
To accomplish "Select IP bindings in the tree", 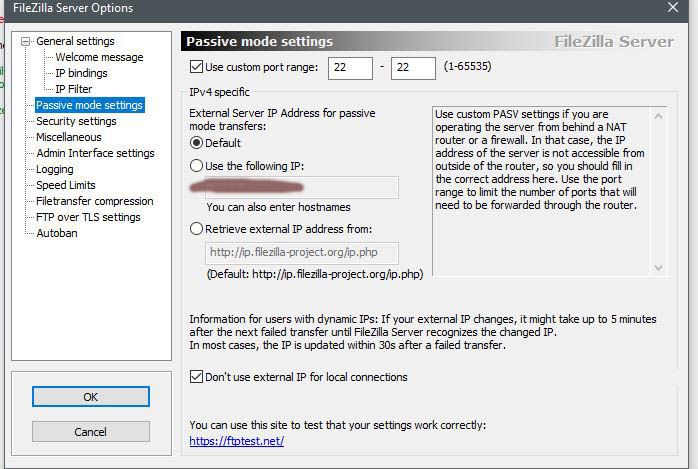I will tap(81, 74).
